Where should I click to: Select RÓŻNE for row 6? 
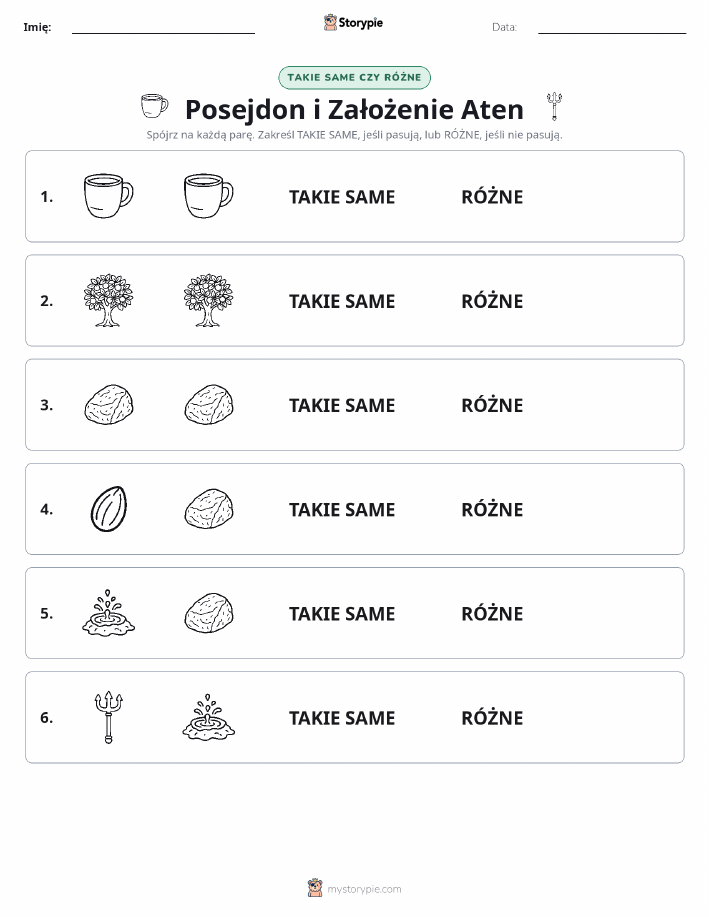tap(492, 718)
